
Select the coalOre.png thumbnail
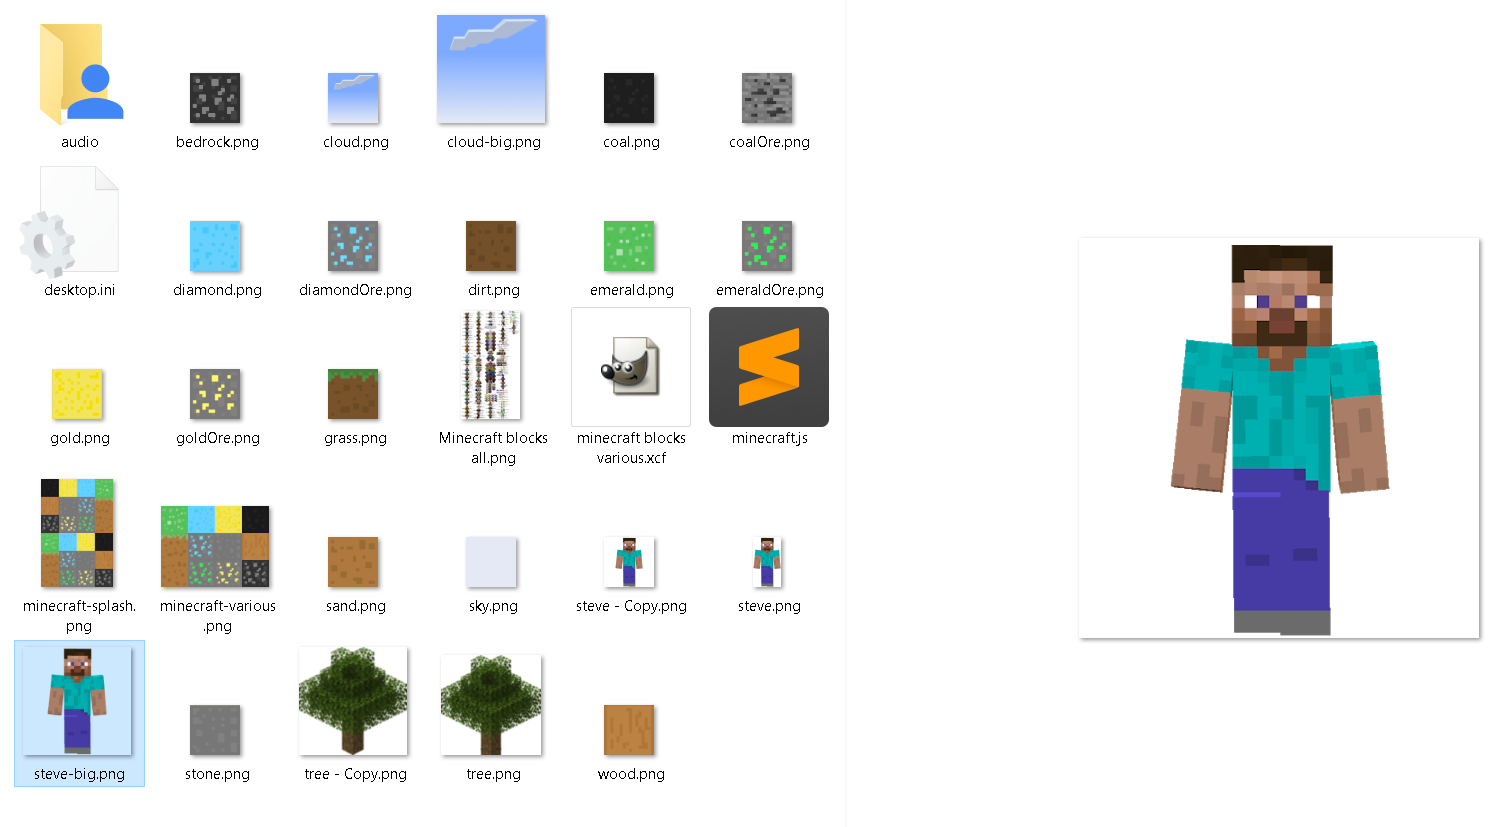(767, 98)
